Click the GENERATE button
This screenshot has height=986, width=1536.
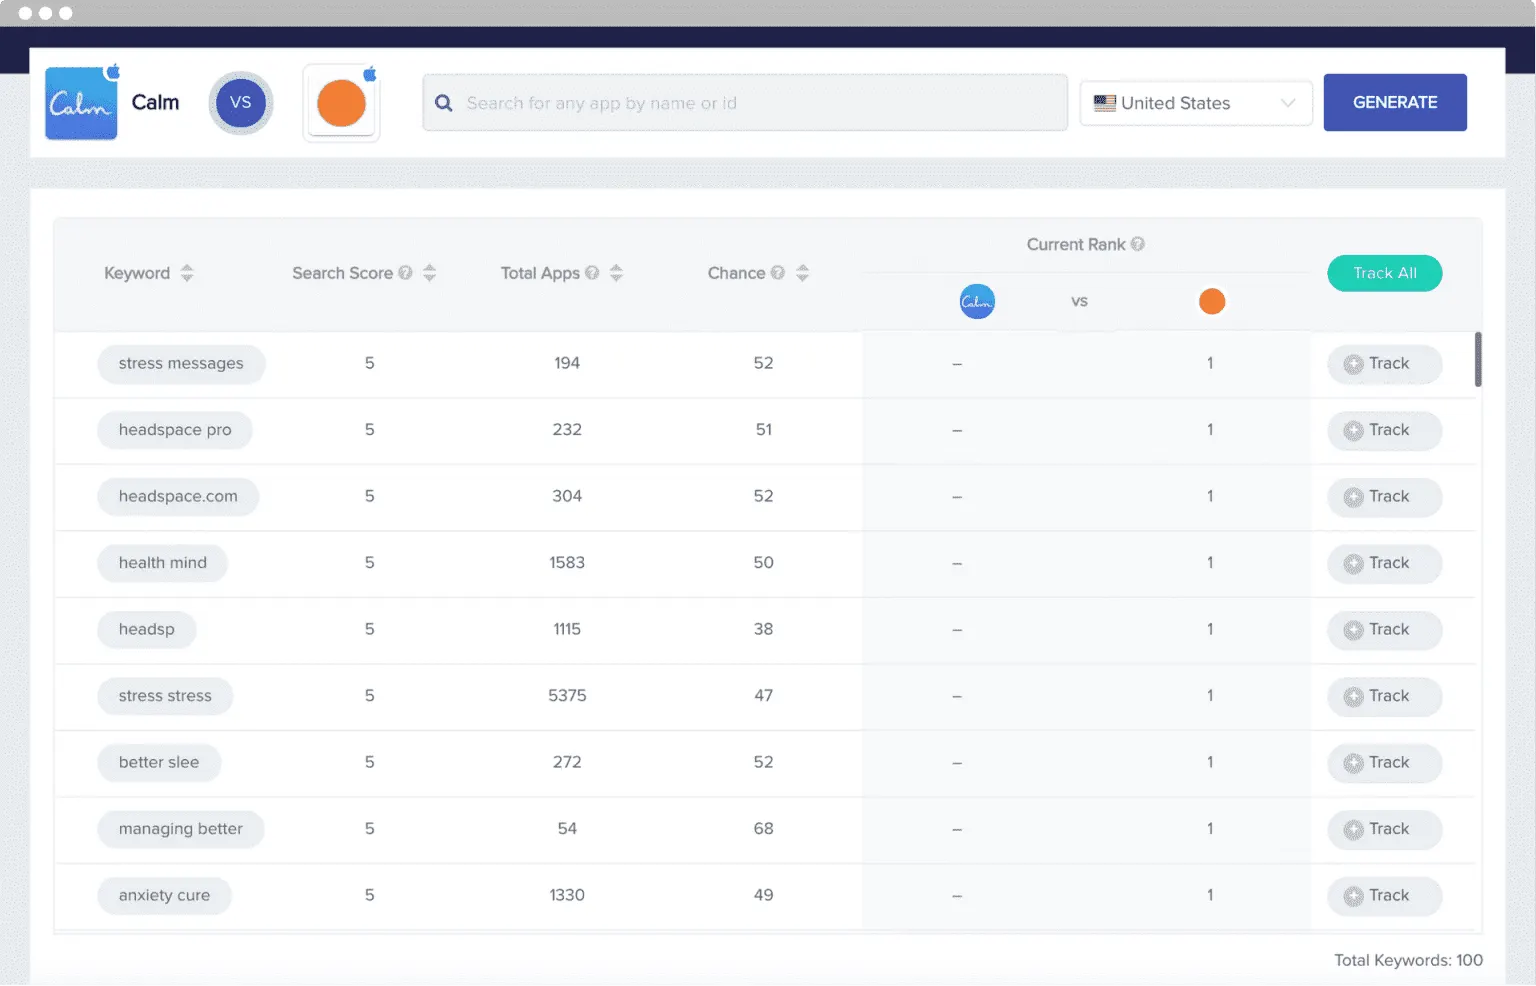point(1395,102)
